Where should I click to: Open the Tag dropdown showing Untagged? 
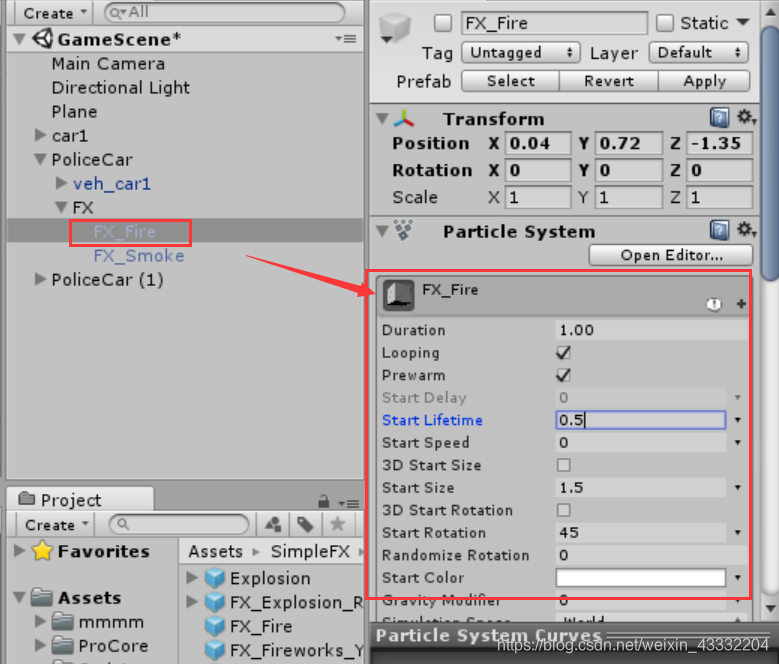(x=521, y=52)
